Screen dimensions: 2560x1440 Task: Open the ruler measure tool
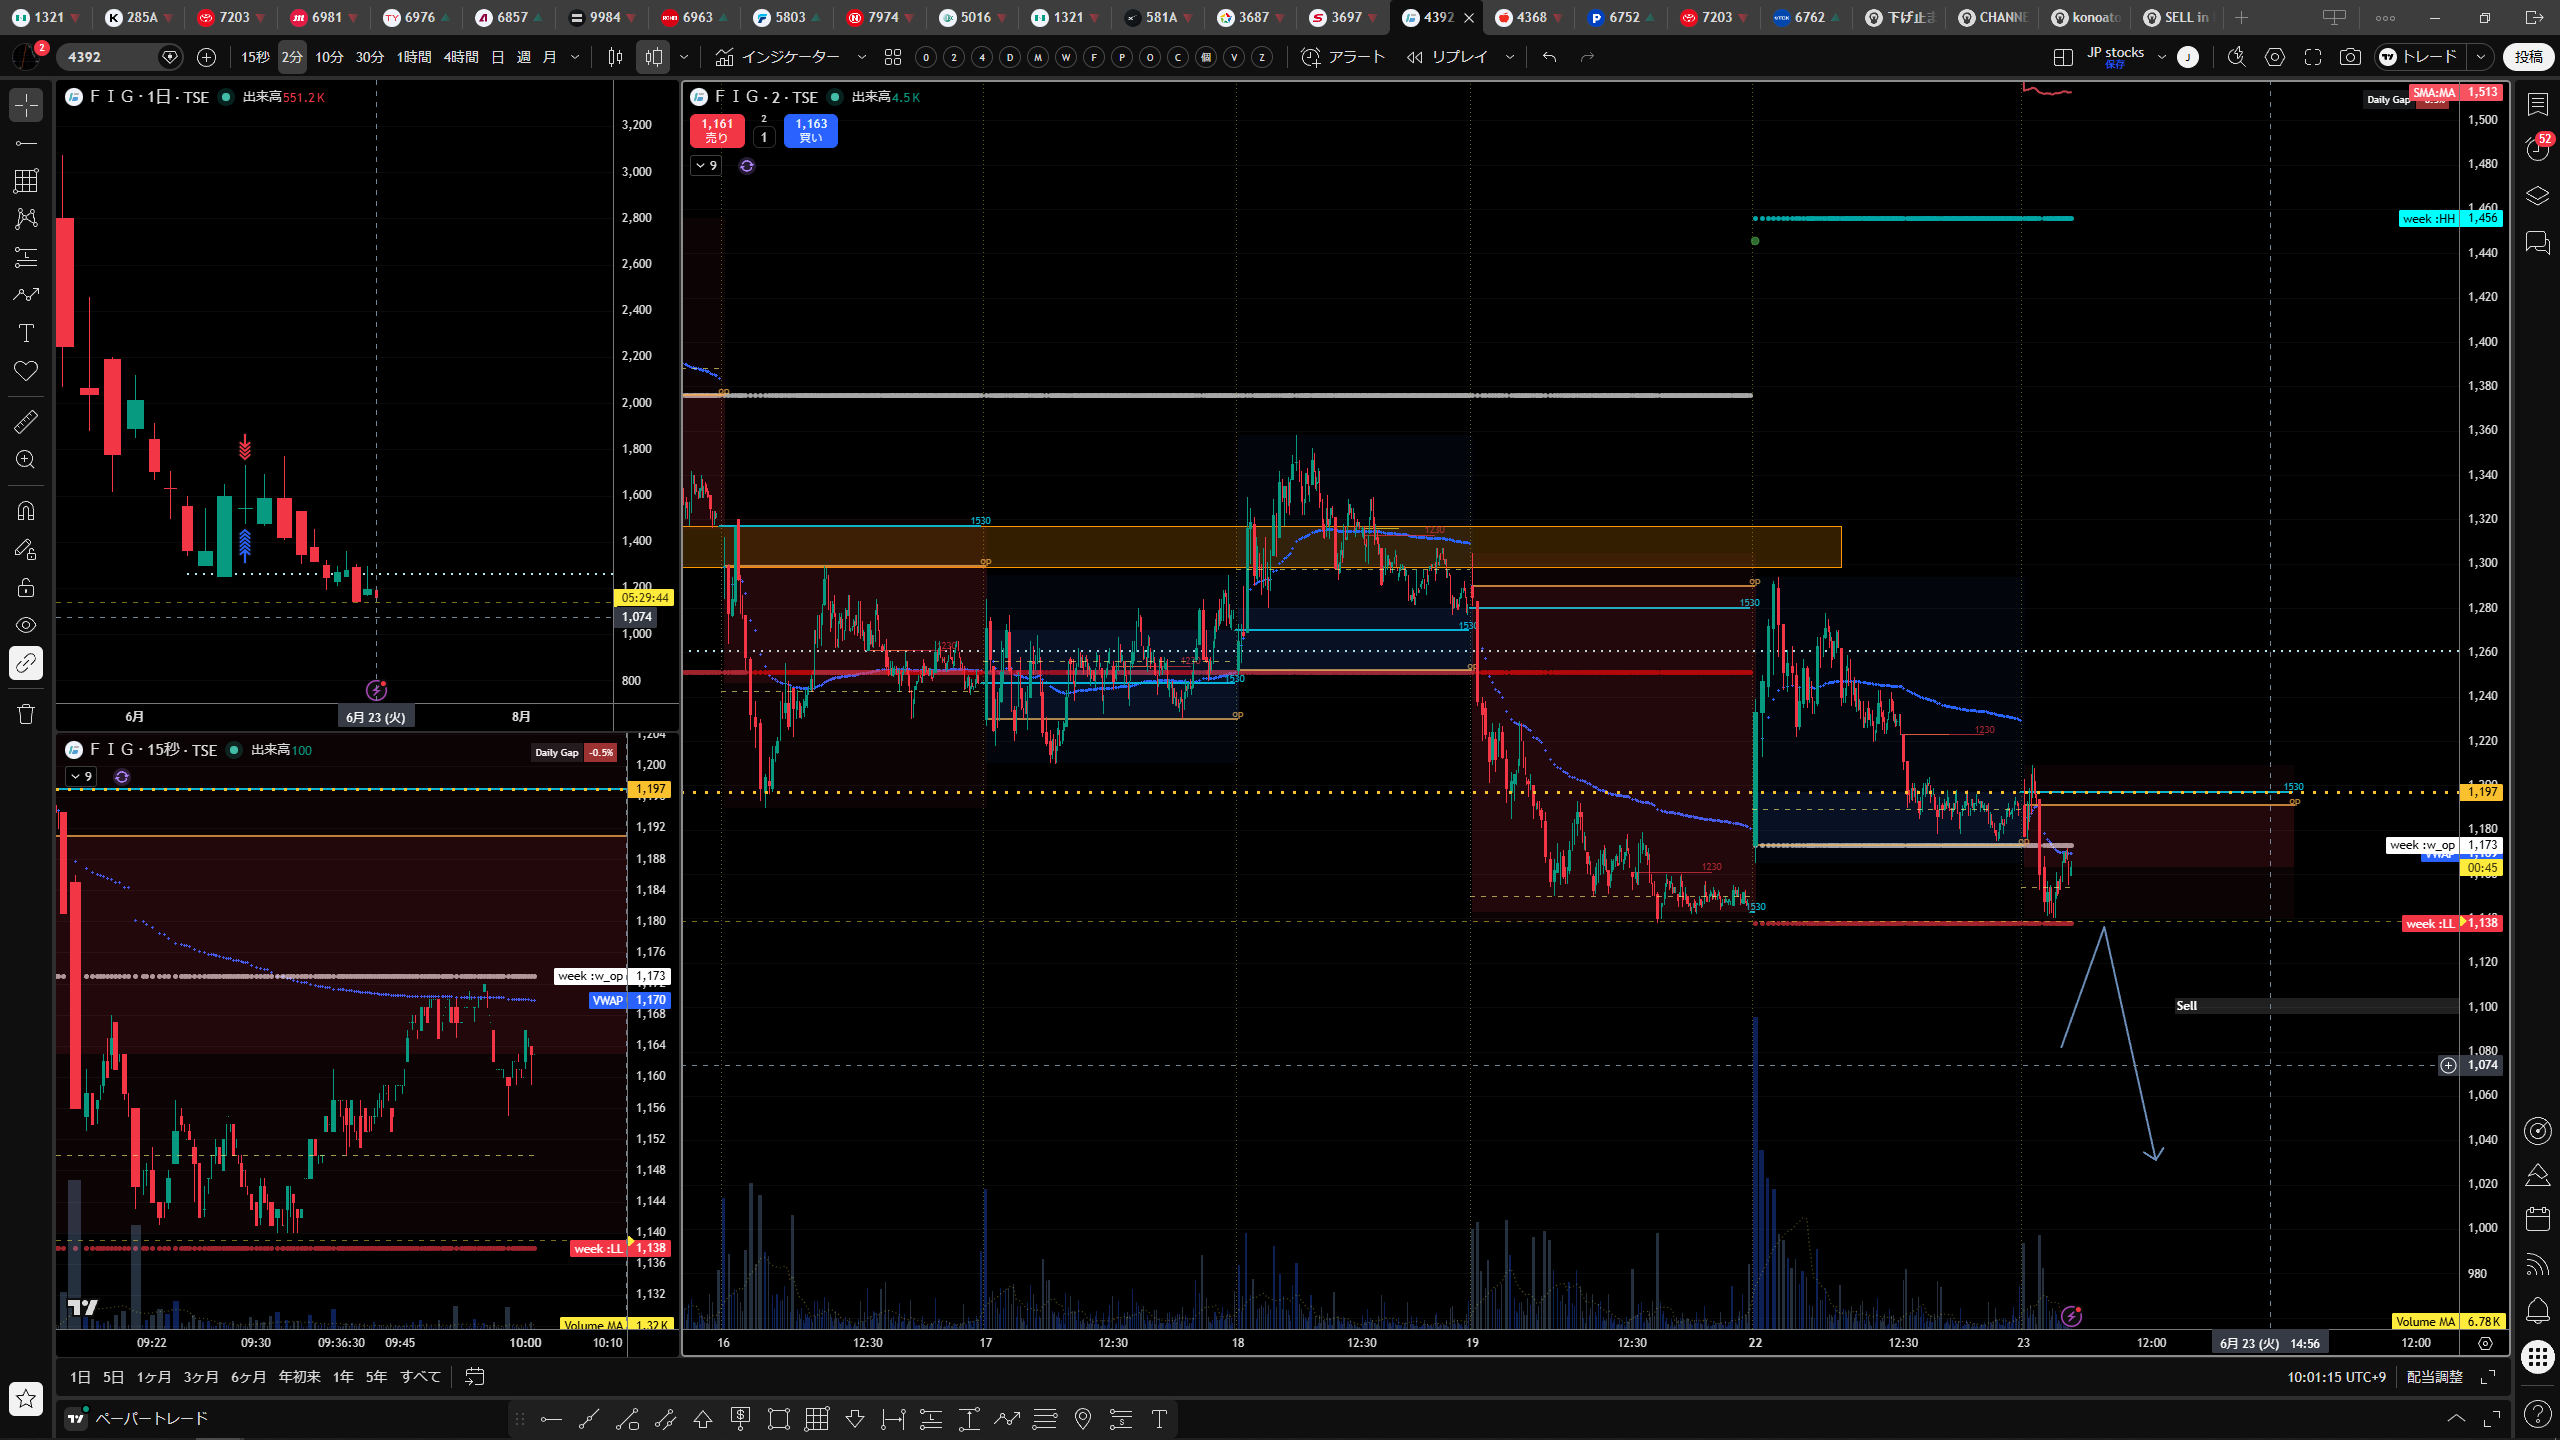point(26,422)
